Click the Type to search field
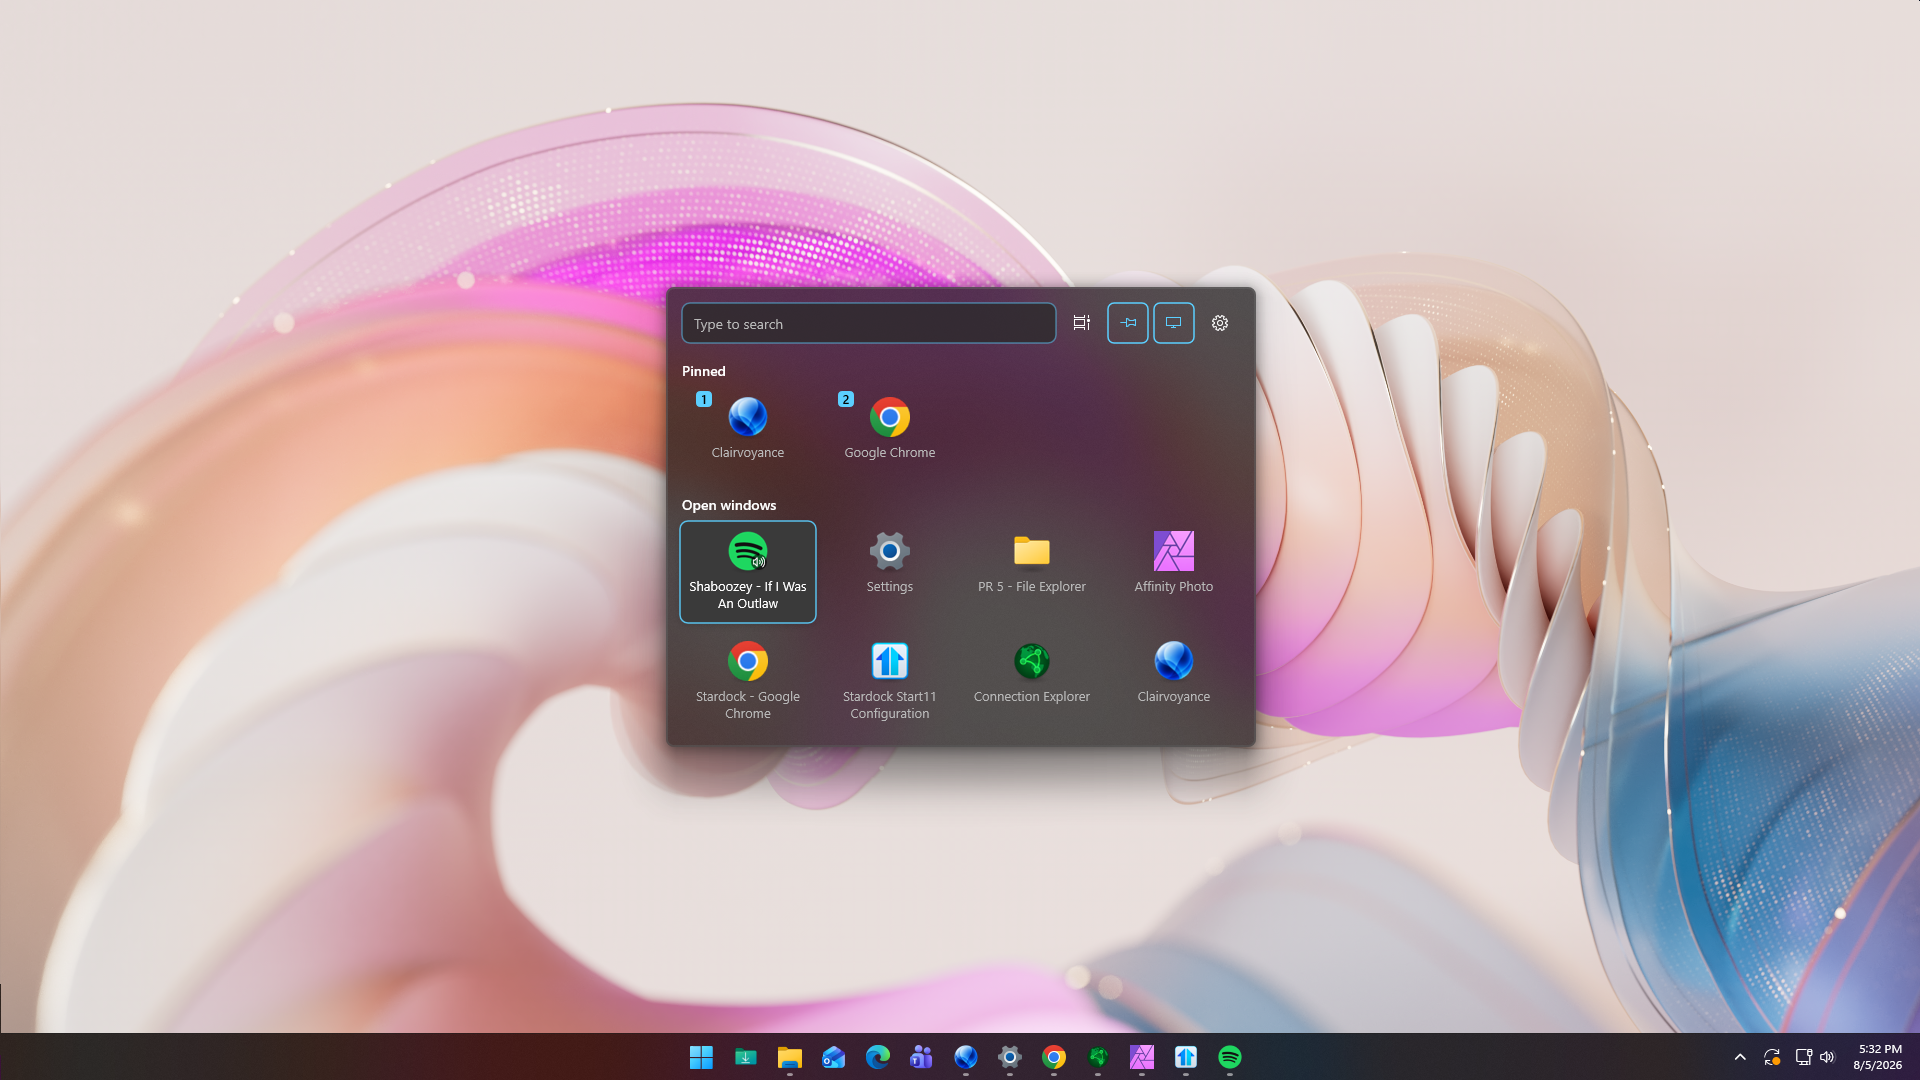This screenshot has height=1080, width=1920. point(868,324)
